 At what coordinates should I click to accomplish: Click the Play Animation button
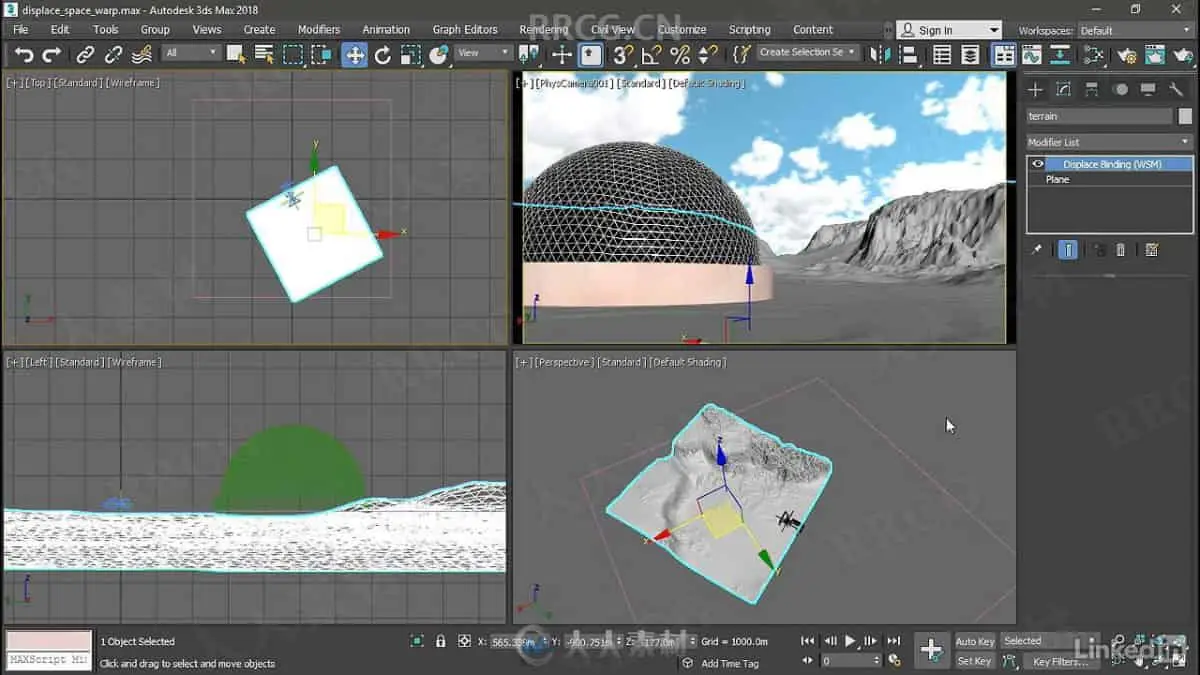pos(850,641)
